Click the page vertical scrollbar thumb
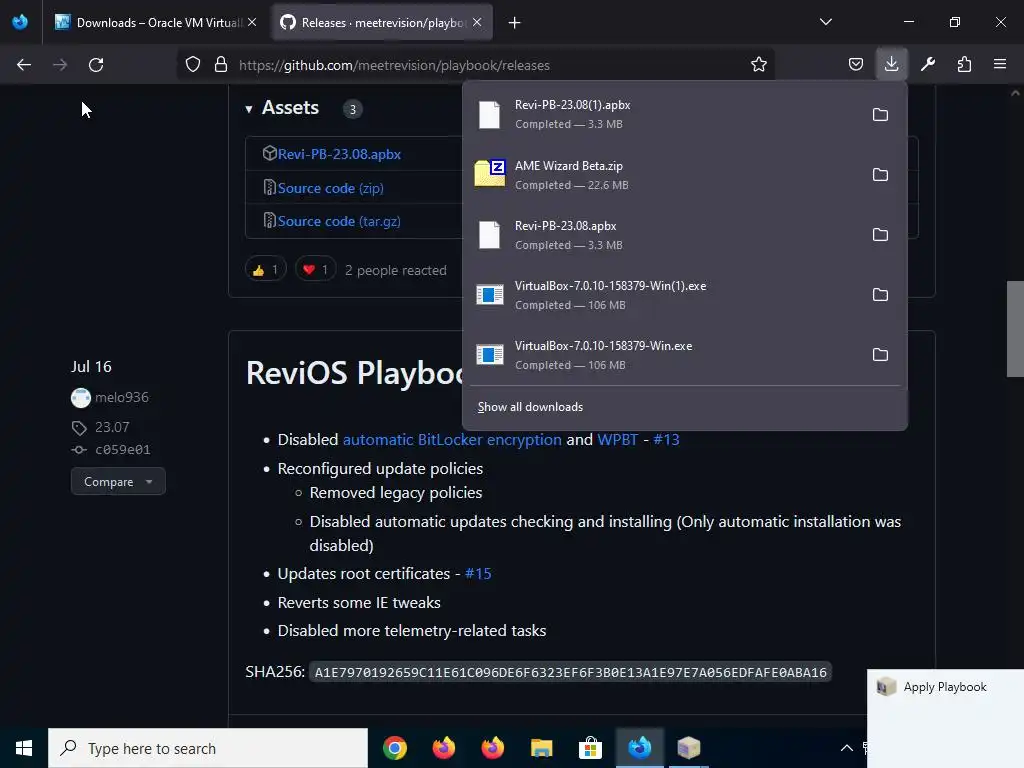The image size is (1024, 768). 1015,328
